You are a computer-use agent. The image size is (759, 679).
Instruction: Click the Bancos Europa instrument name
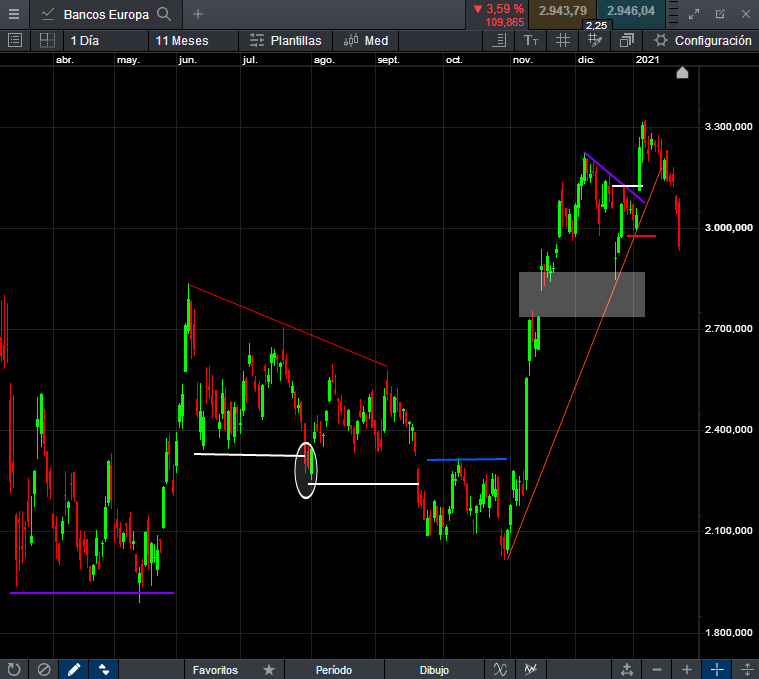pyautogui.click(x=106, y=15)
